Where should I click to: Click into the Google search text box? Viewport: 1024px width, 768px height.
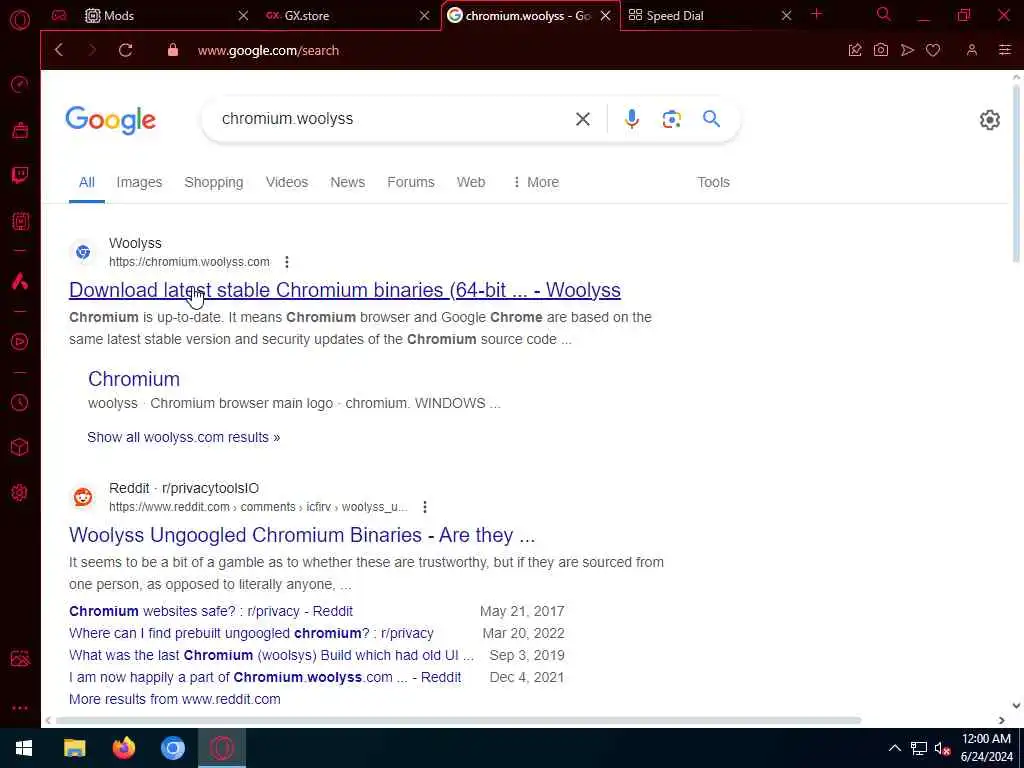[392, 119]
